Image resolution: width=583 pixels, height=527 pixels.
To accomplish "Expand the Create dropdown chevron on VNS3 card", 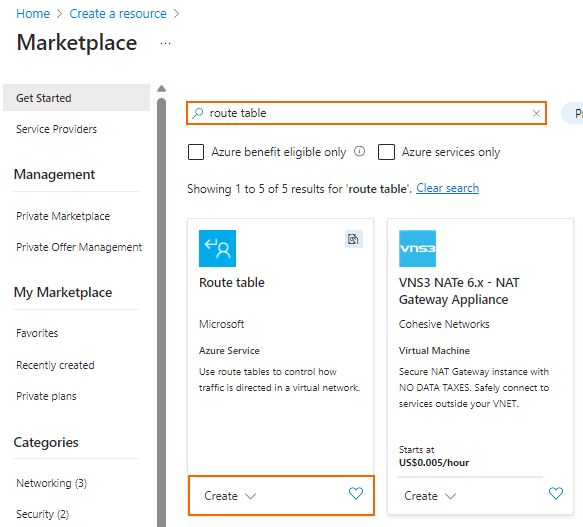I will (450, 496).
